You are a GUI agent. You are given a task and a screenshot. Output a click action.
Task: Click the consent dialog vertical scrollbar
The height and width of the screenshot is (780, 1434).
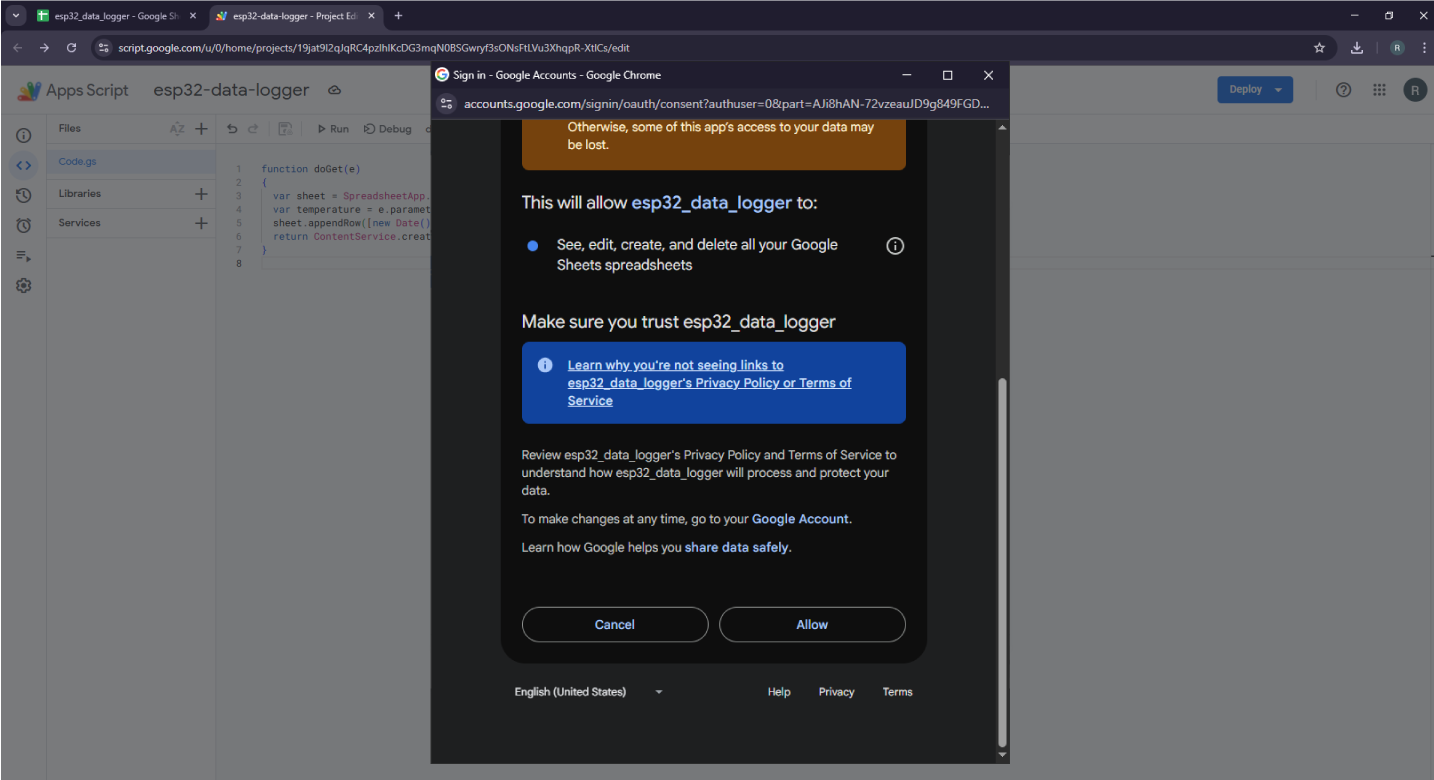pos(1002,560)
